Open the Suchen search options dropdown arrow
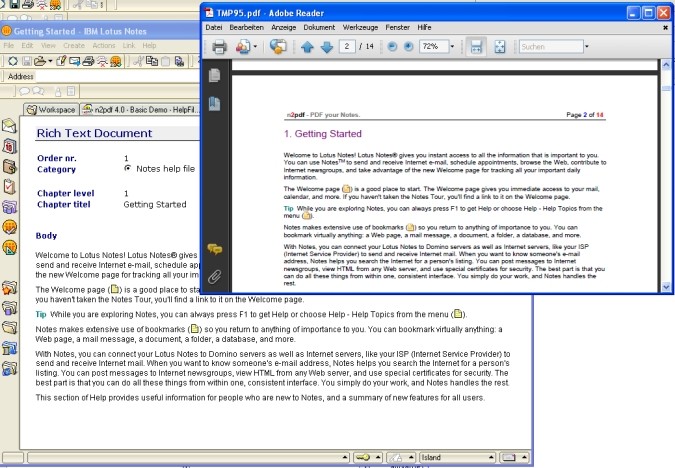Image resolution: width=675 pixels, height=468 pixels. tap(586, 46)
